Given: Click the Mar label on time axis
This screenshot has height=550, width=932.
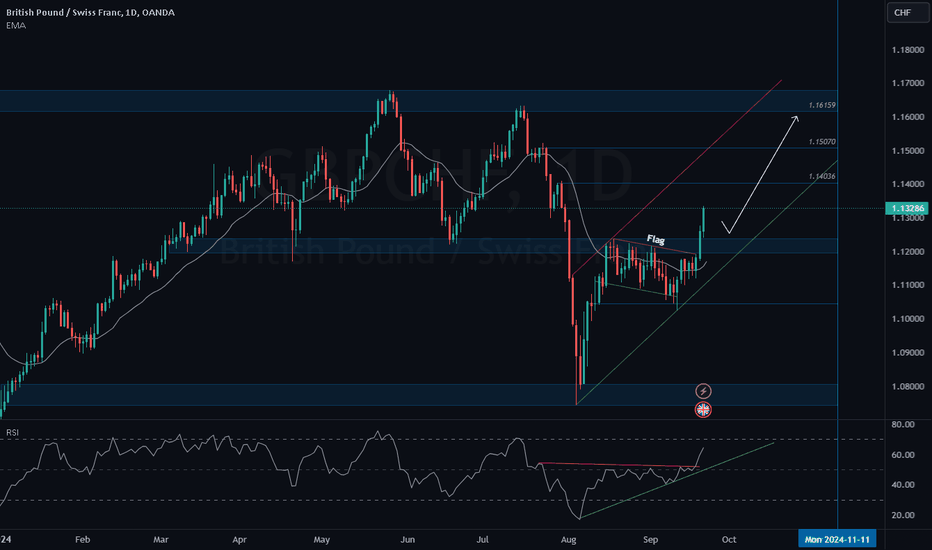Looking at the screenshot, I should (160, 540).
